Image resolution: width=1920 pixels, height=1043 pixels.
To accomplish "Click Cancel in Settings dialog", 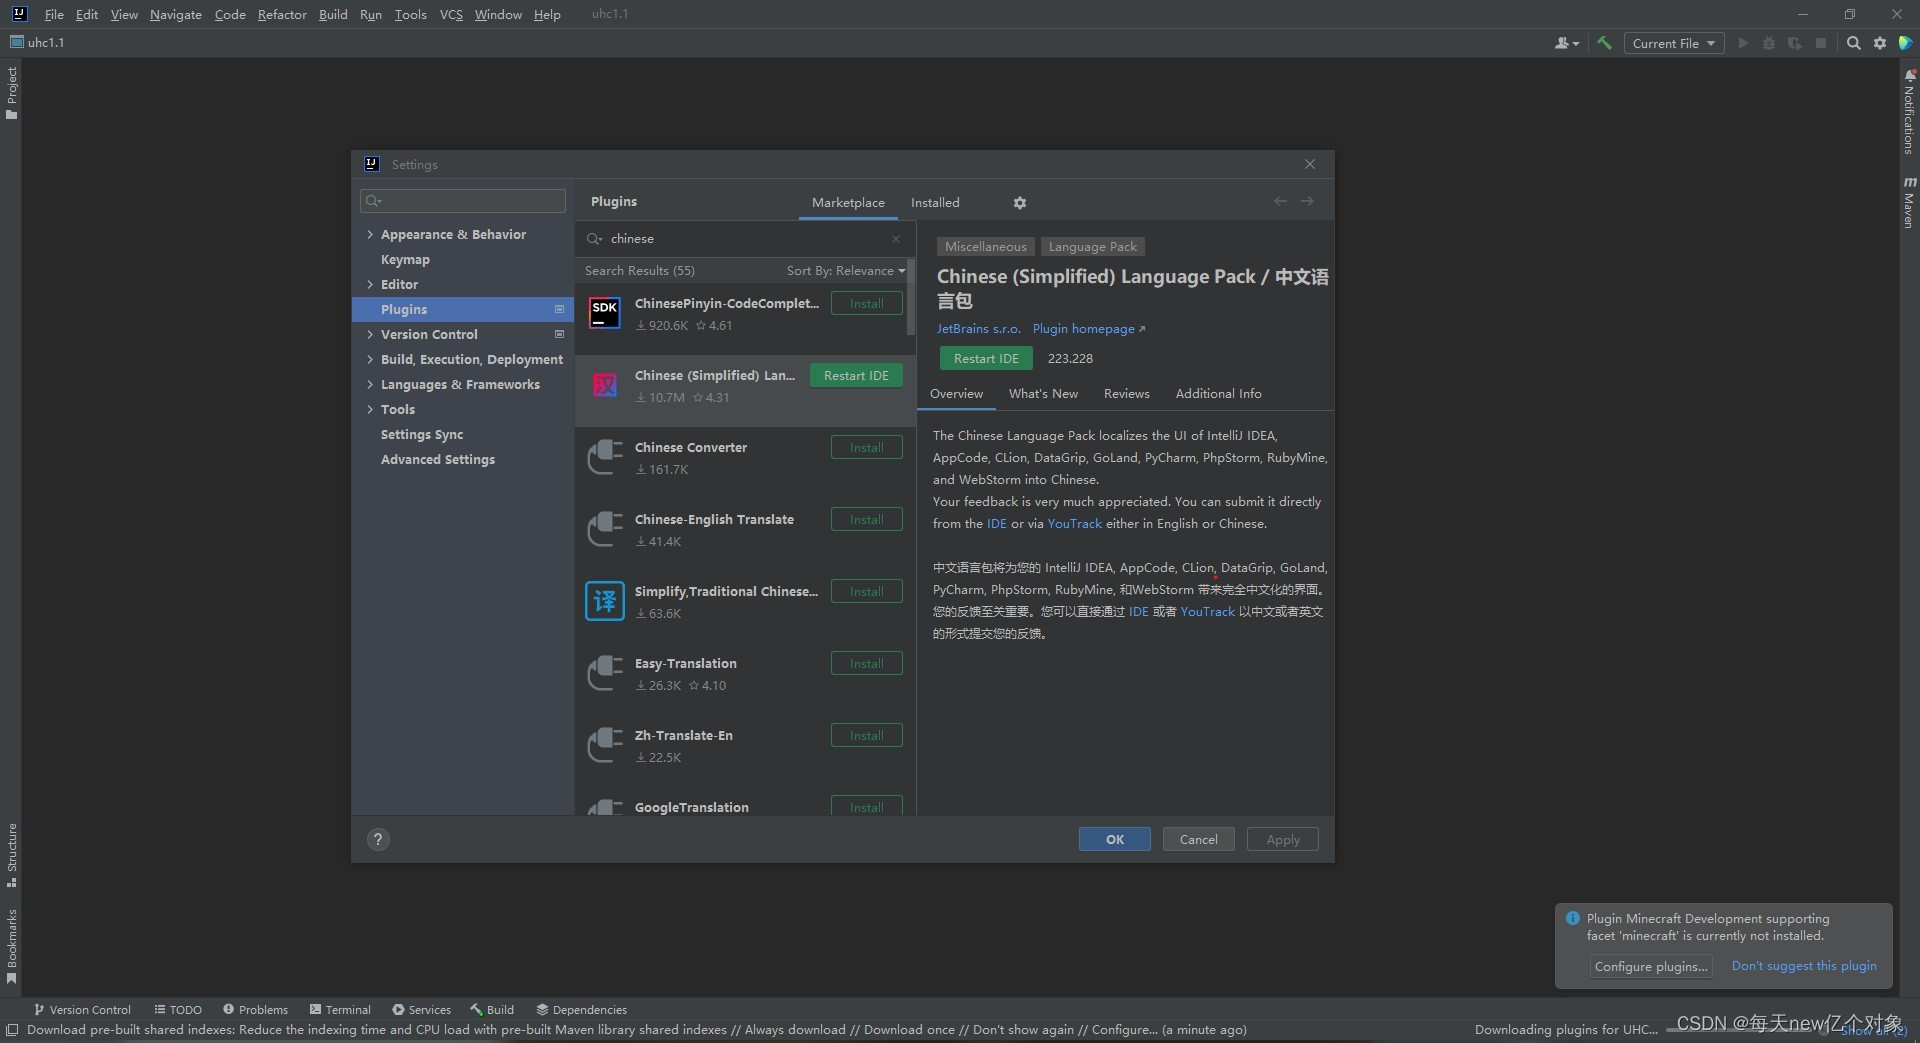I will pyautogui.click(x=1198, y=840).
